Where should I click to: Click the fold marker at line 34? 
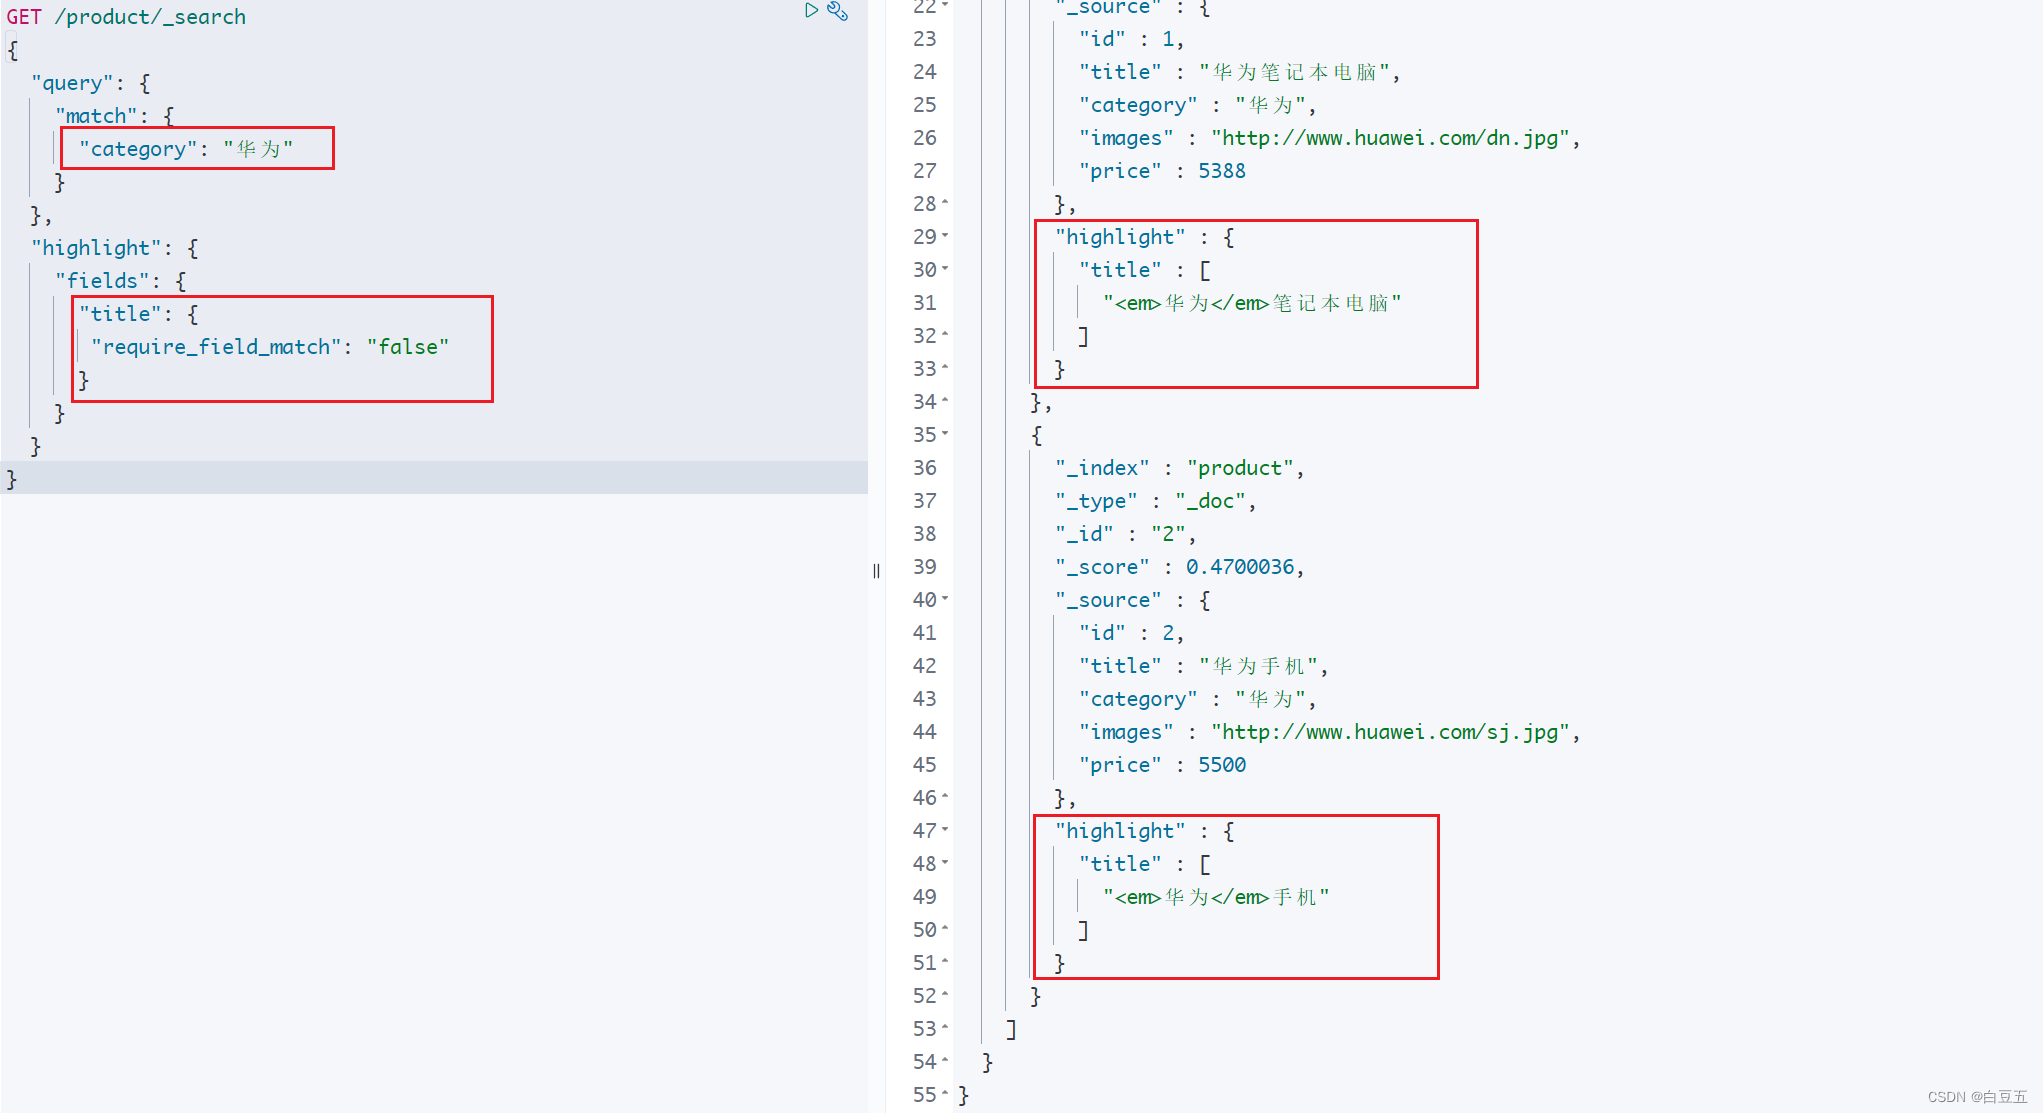coord(945,402)
